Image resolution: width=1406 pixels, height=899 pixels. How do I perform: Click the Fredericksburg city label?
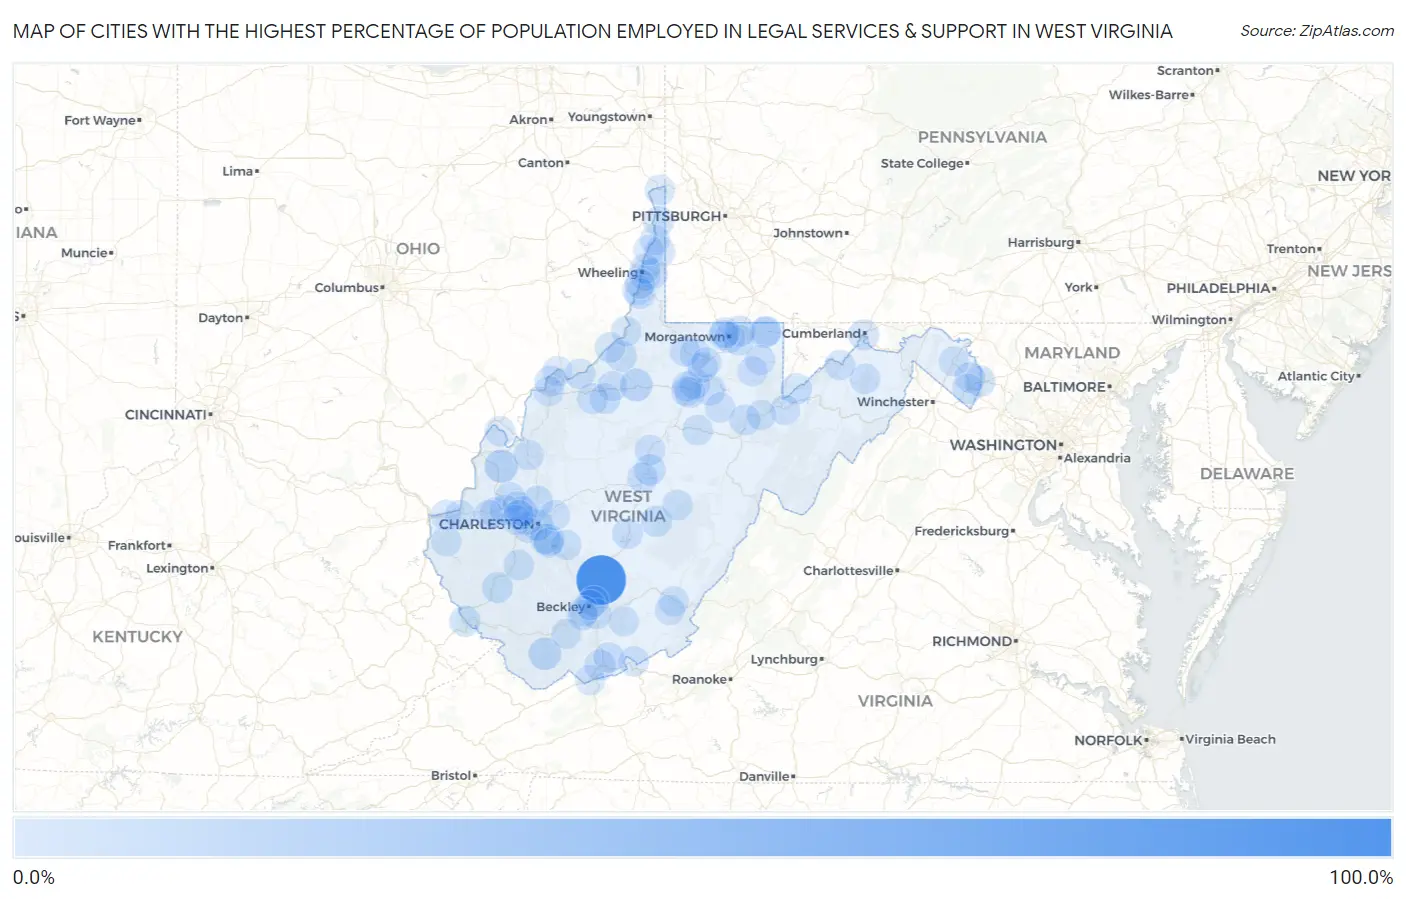pyautogui.click(x=962, y=531)
